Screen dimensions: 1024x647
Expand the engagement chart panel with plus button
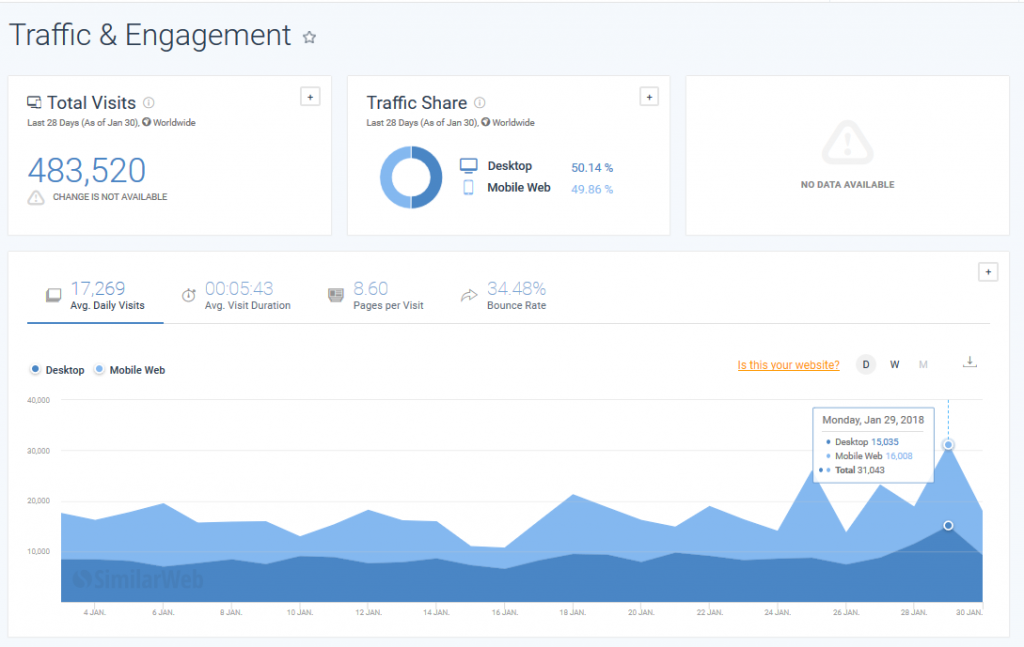pos(987,272)
